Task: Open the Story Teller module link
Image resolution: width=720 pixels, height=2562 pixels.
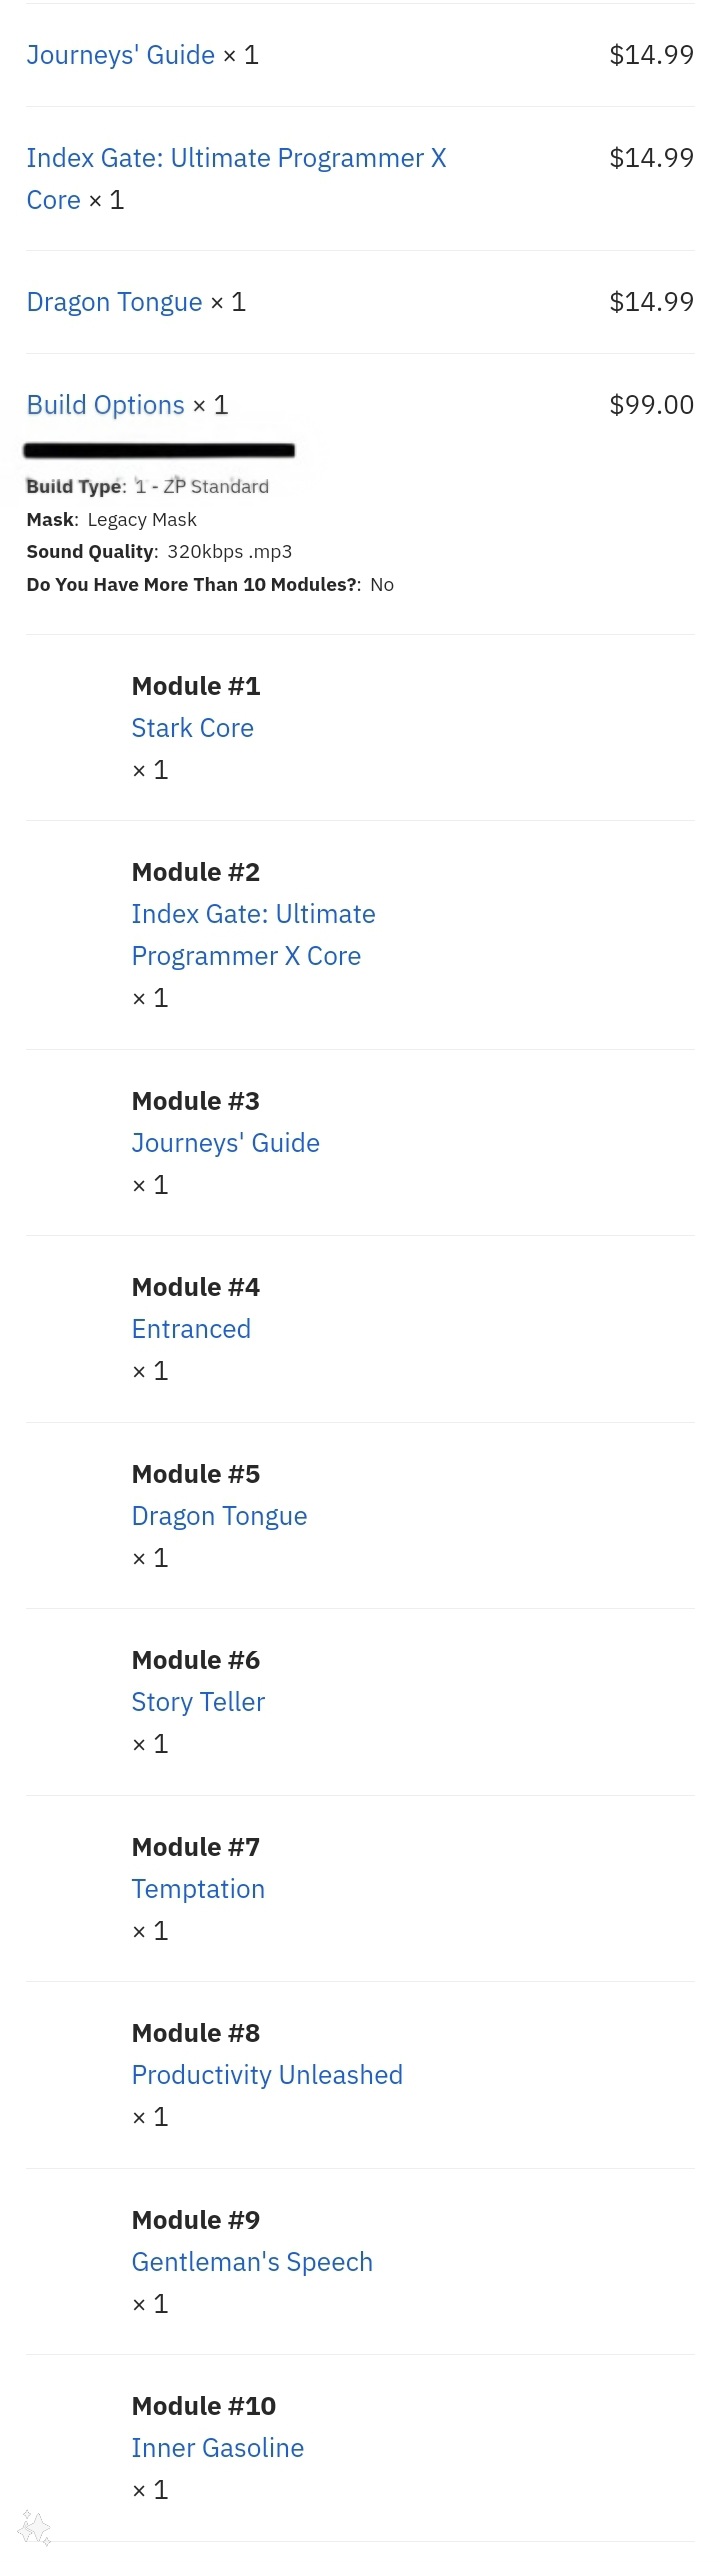Action: point(198,1702)
